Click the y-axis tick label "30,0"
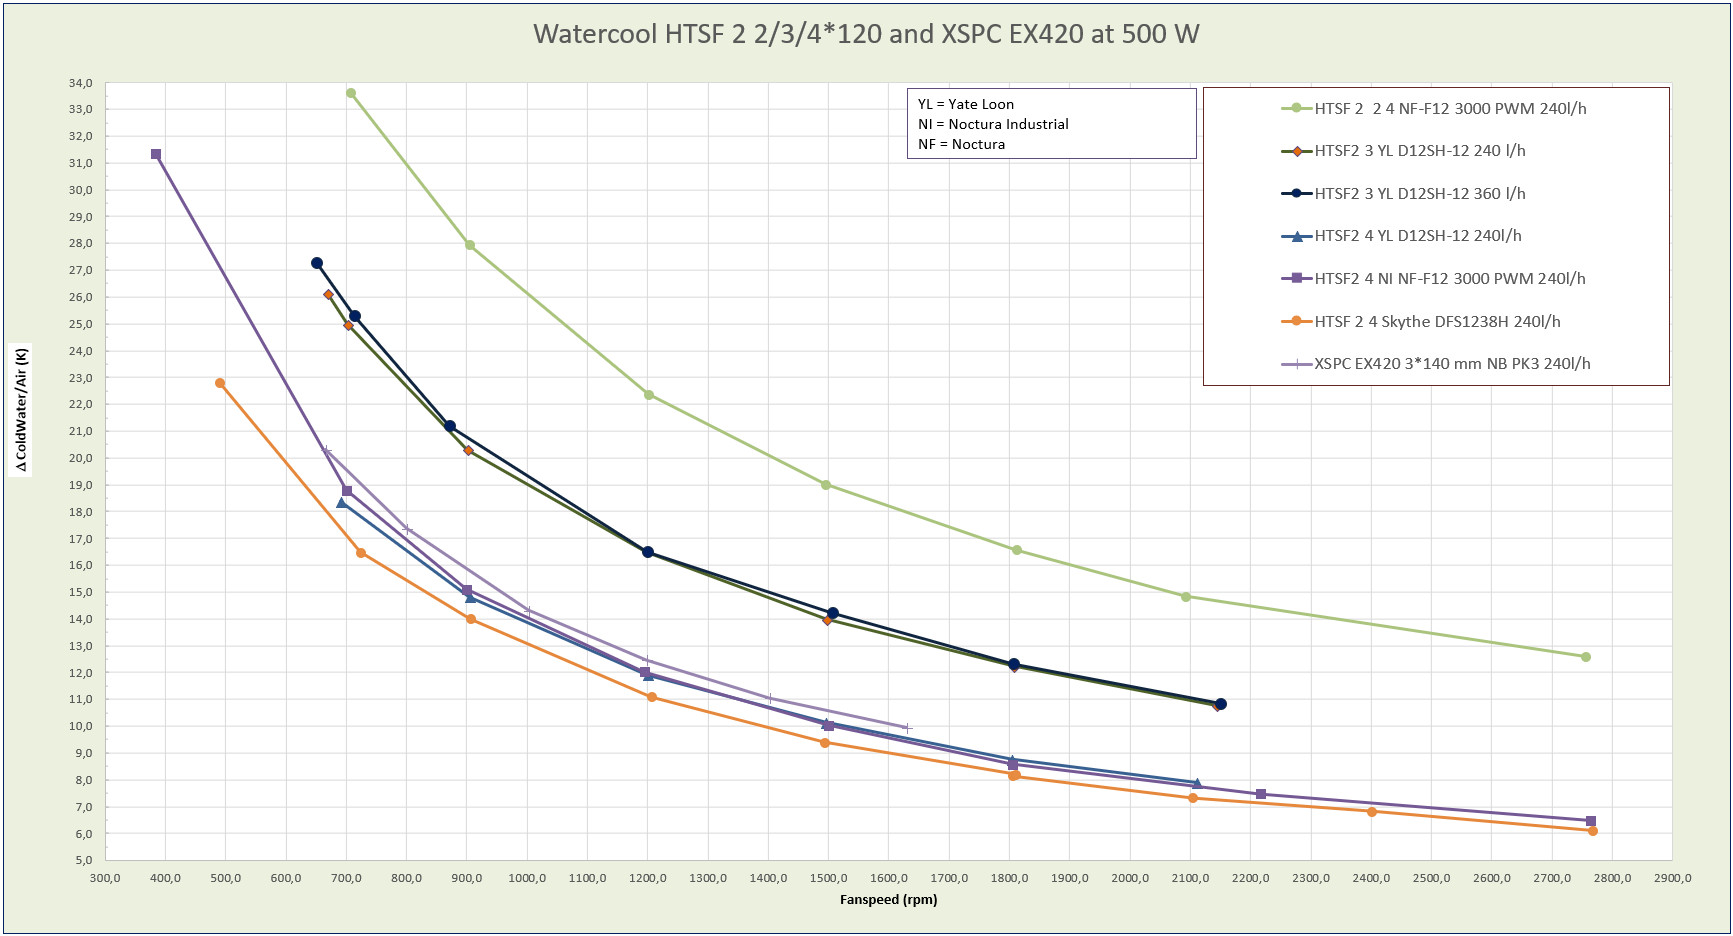 pyautogui.click(x=80, y=190)
